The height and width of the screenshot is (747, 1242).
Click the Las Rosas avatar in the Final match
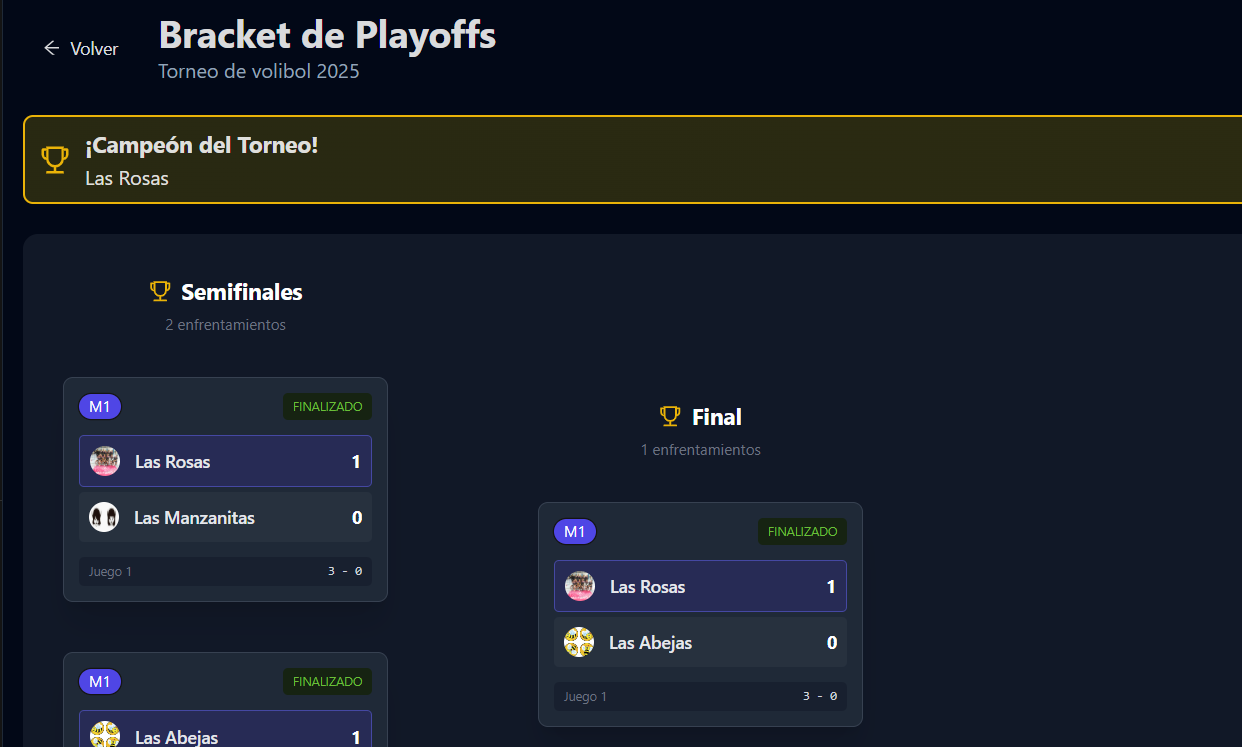(x=580, y=586)
